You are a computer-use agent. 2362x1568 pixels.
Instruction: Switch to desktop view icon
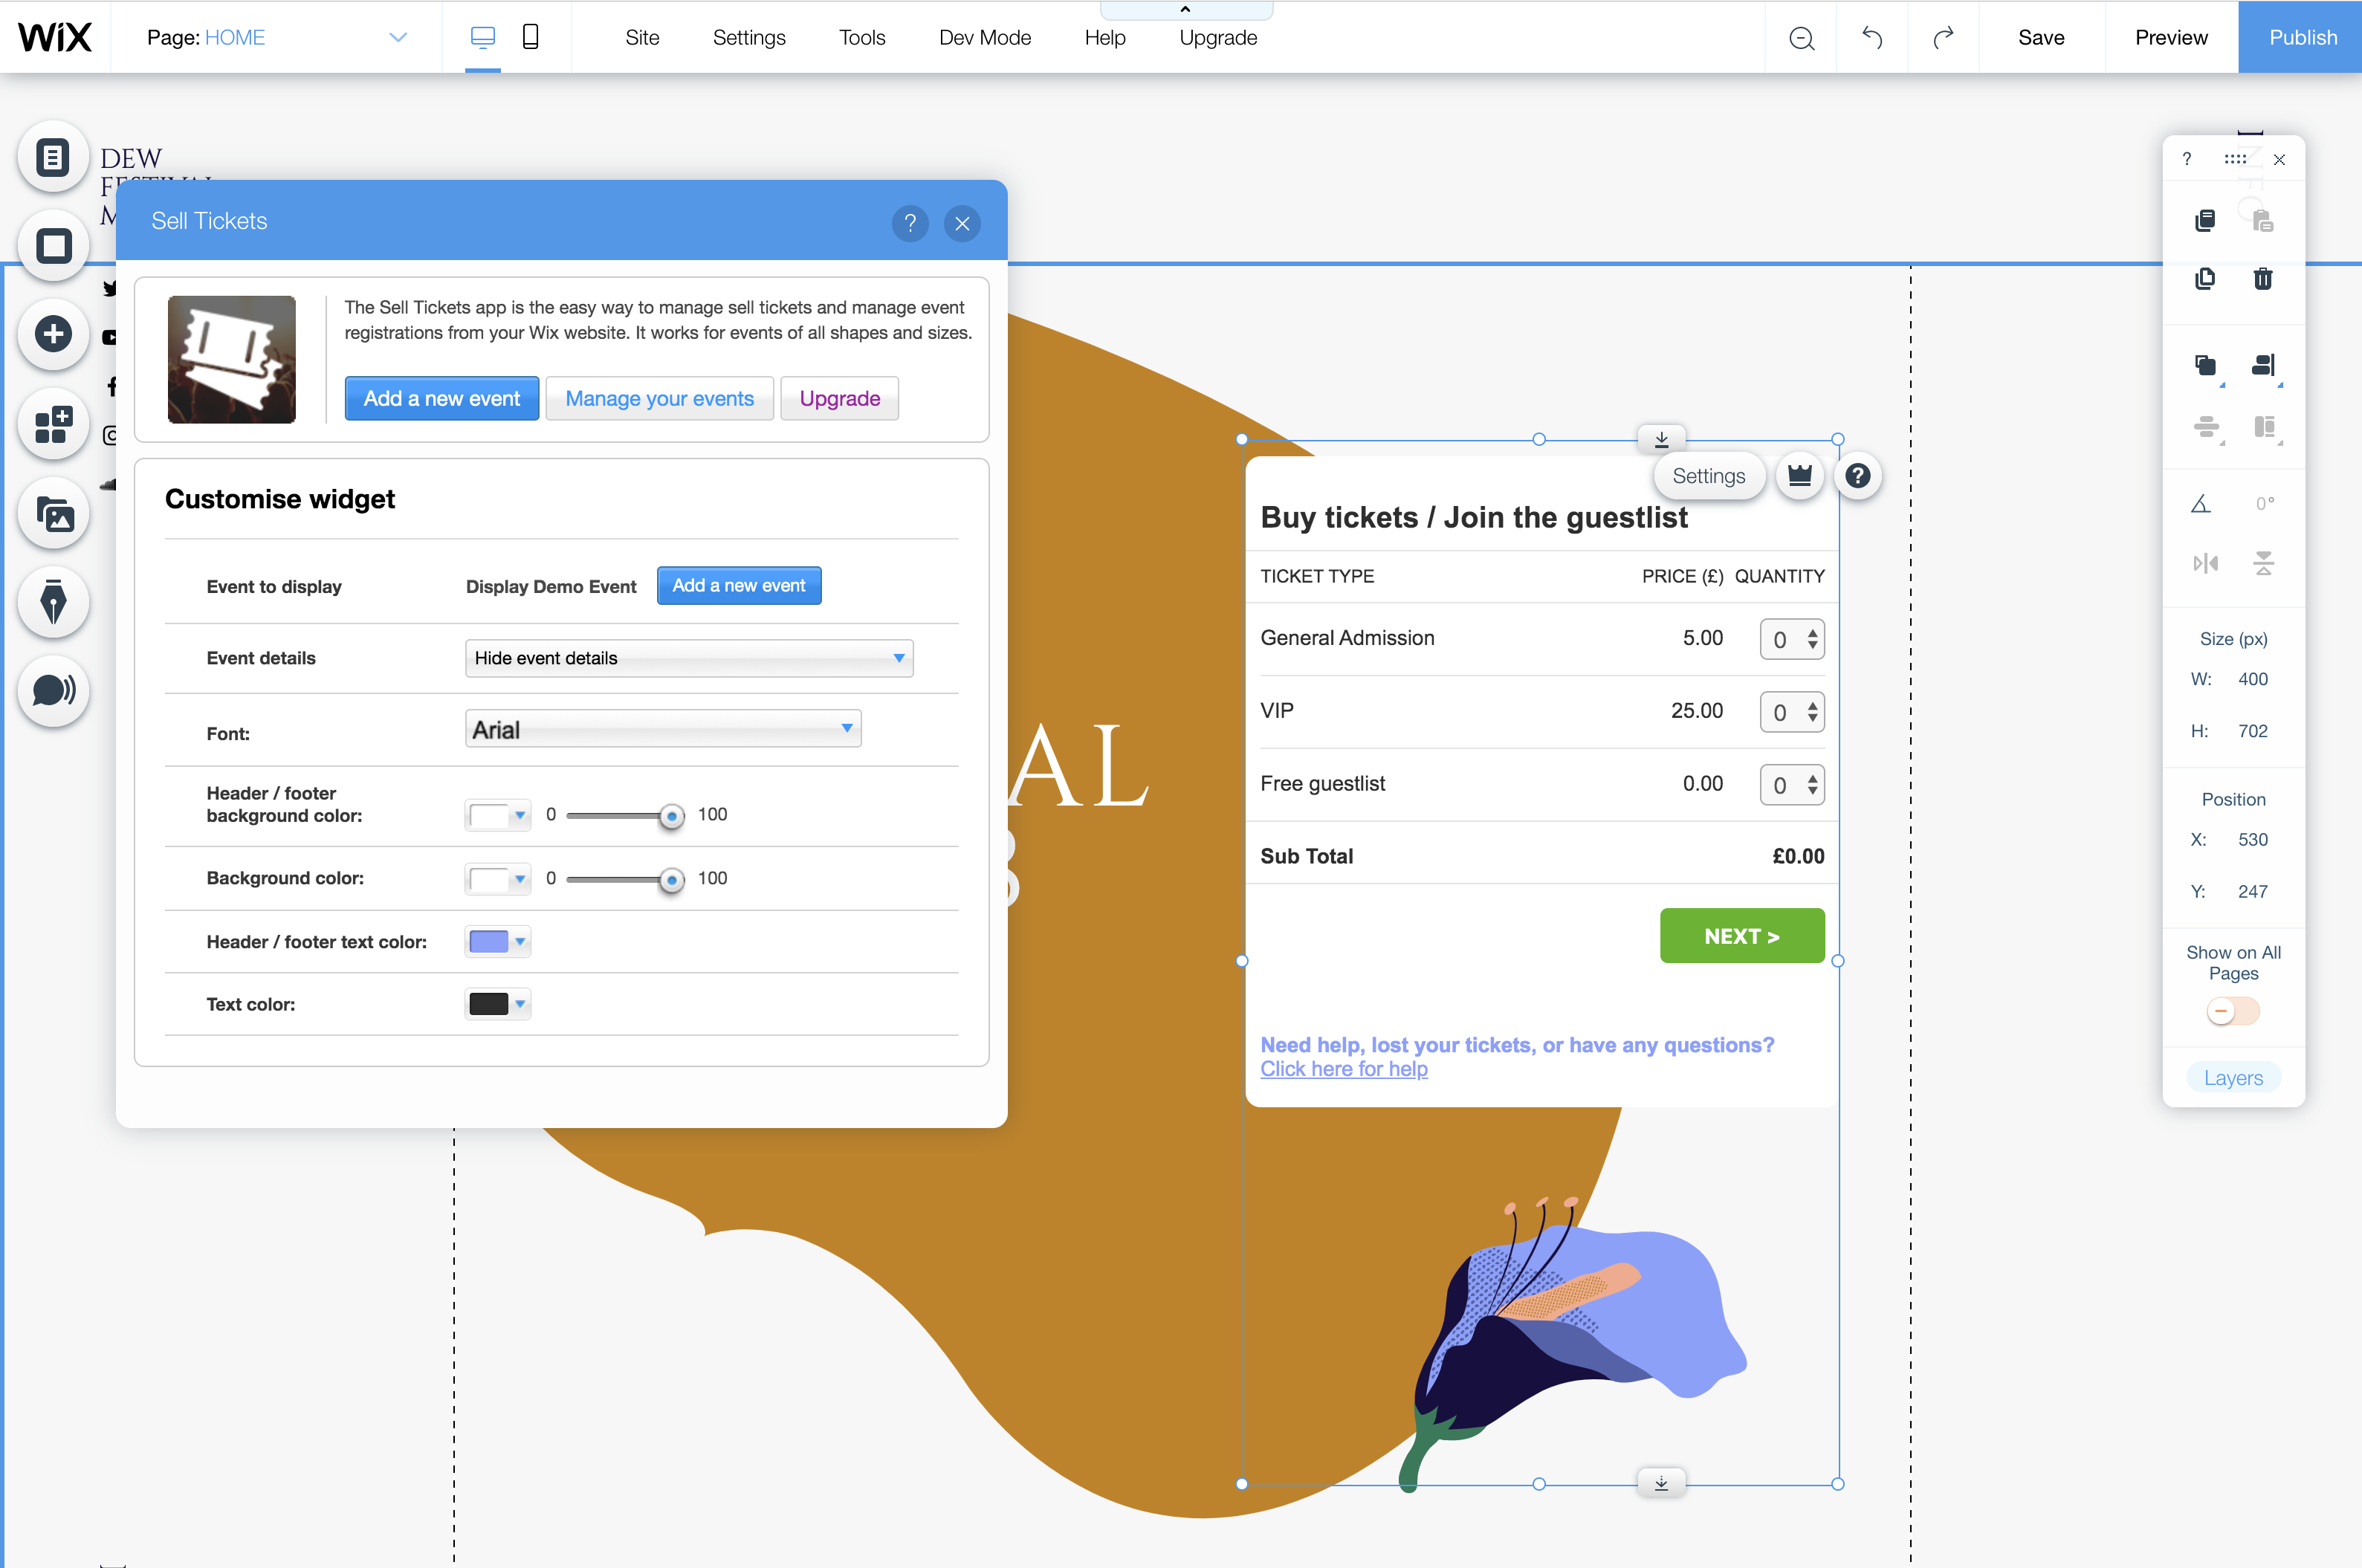coord(483,38)
